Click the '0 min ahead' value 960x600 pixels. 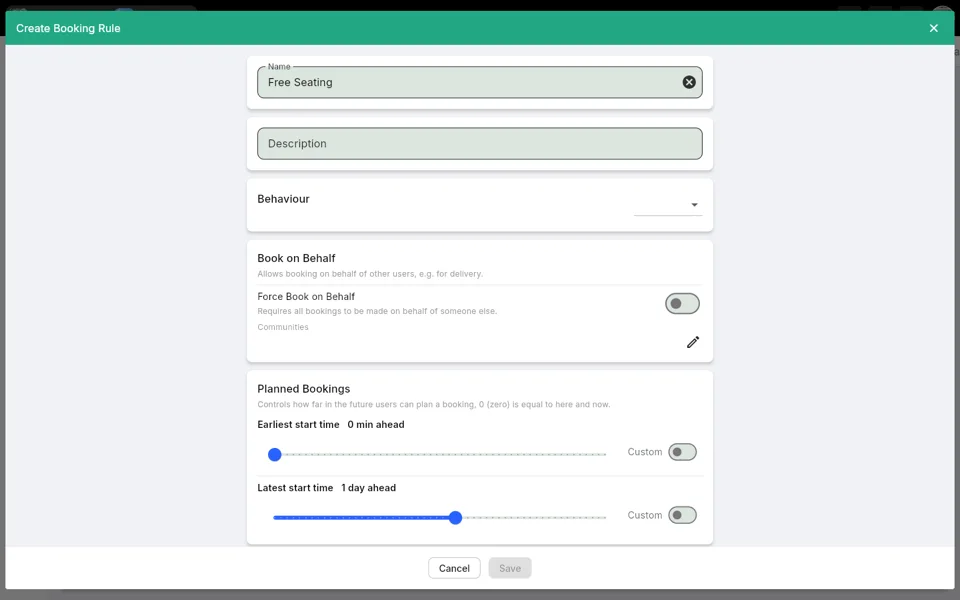[376, 424]
